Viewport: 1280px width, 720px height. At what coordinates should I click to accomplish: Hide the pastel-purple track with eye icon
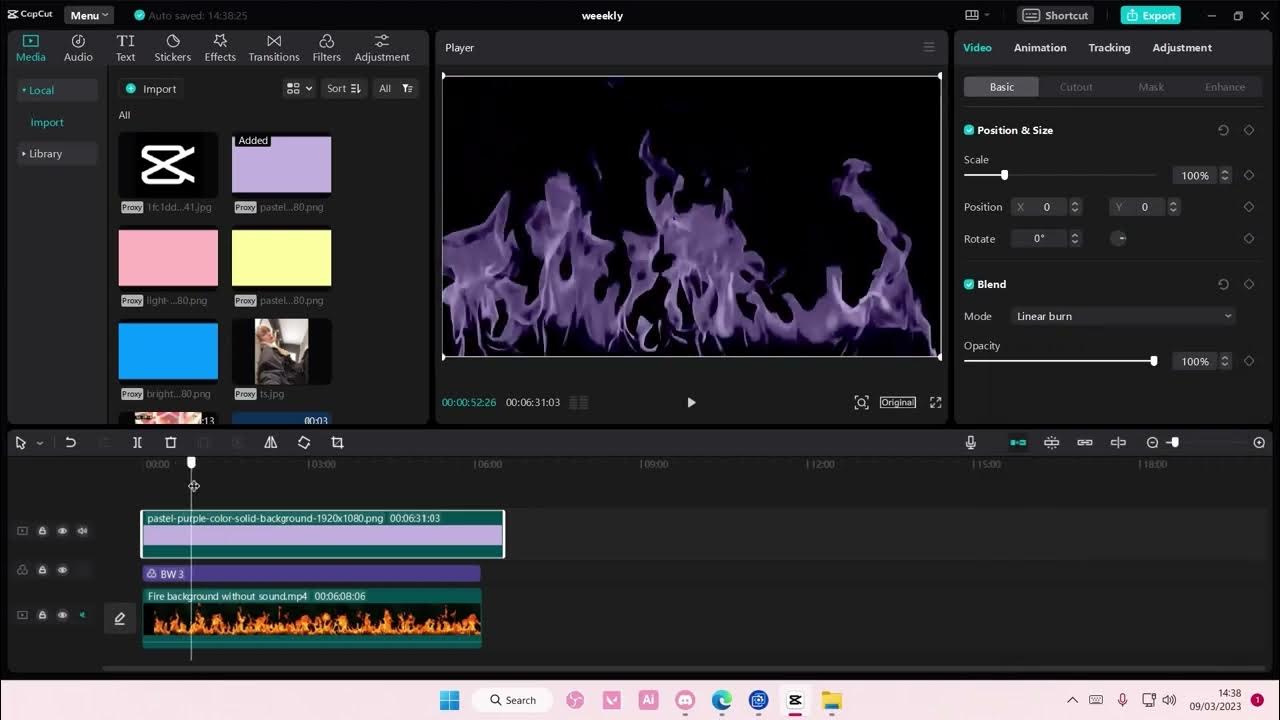(x=62, y=531)
